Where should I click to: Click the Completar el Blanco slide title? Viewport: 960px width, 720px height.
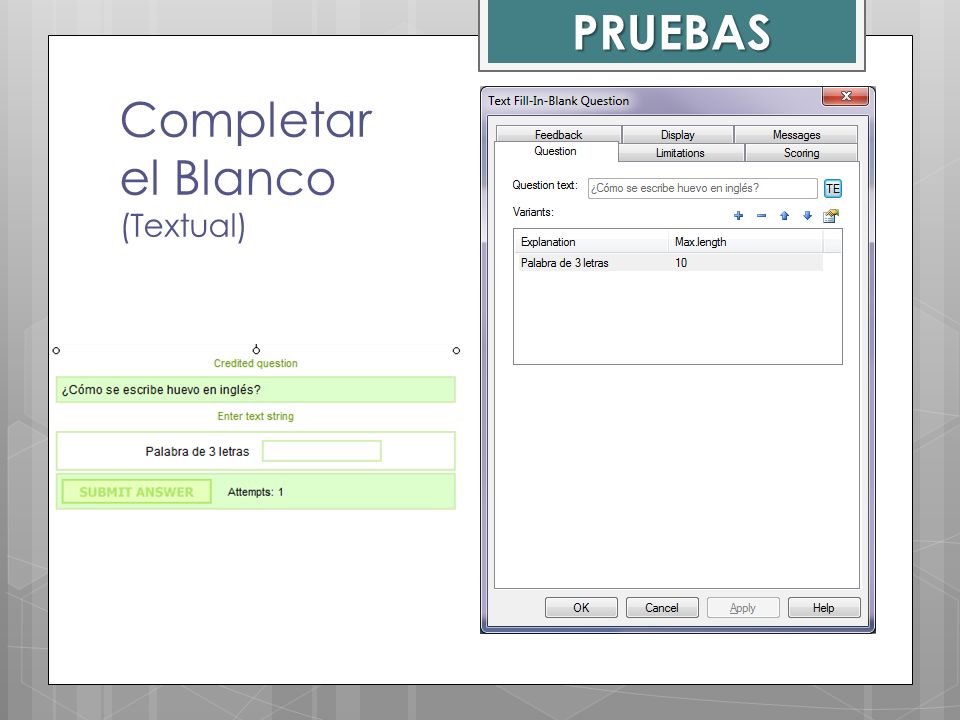(x=246, y=149)
